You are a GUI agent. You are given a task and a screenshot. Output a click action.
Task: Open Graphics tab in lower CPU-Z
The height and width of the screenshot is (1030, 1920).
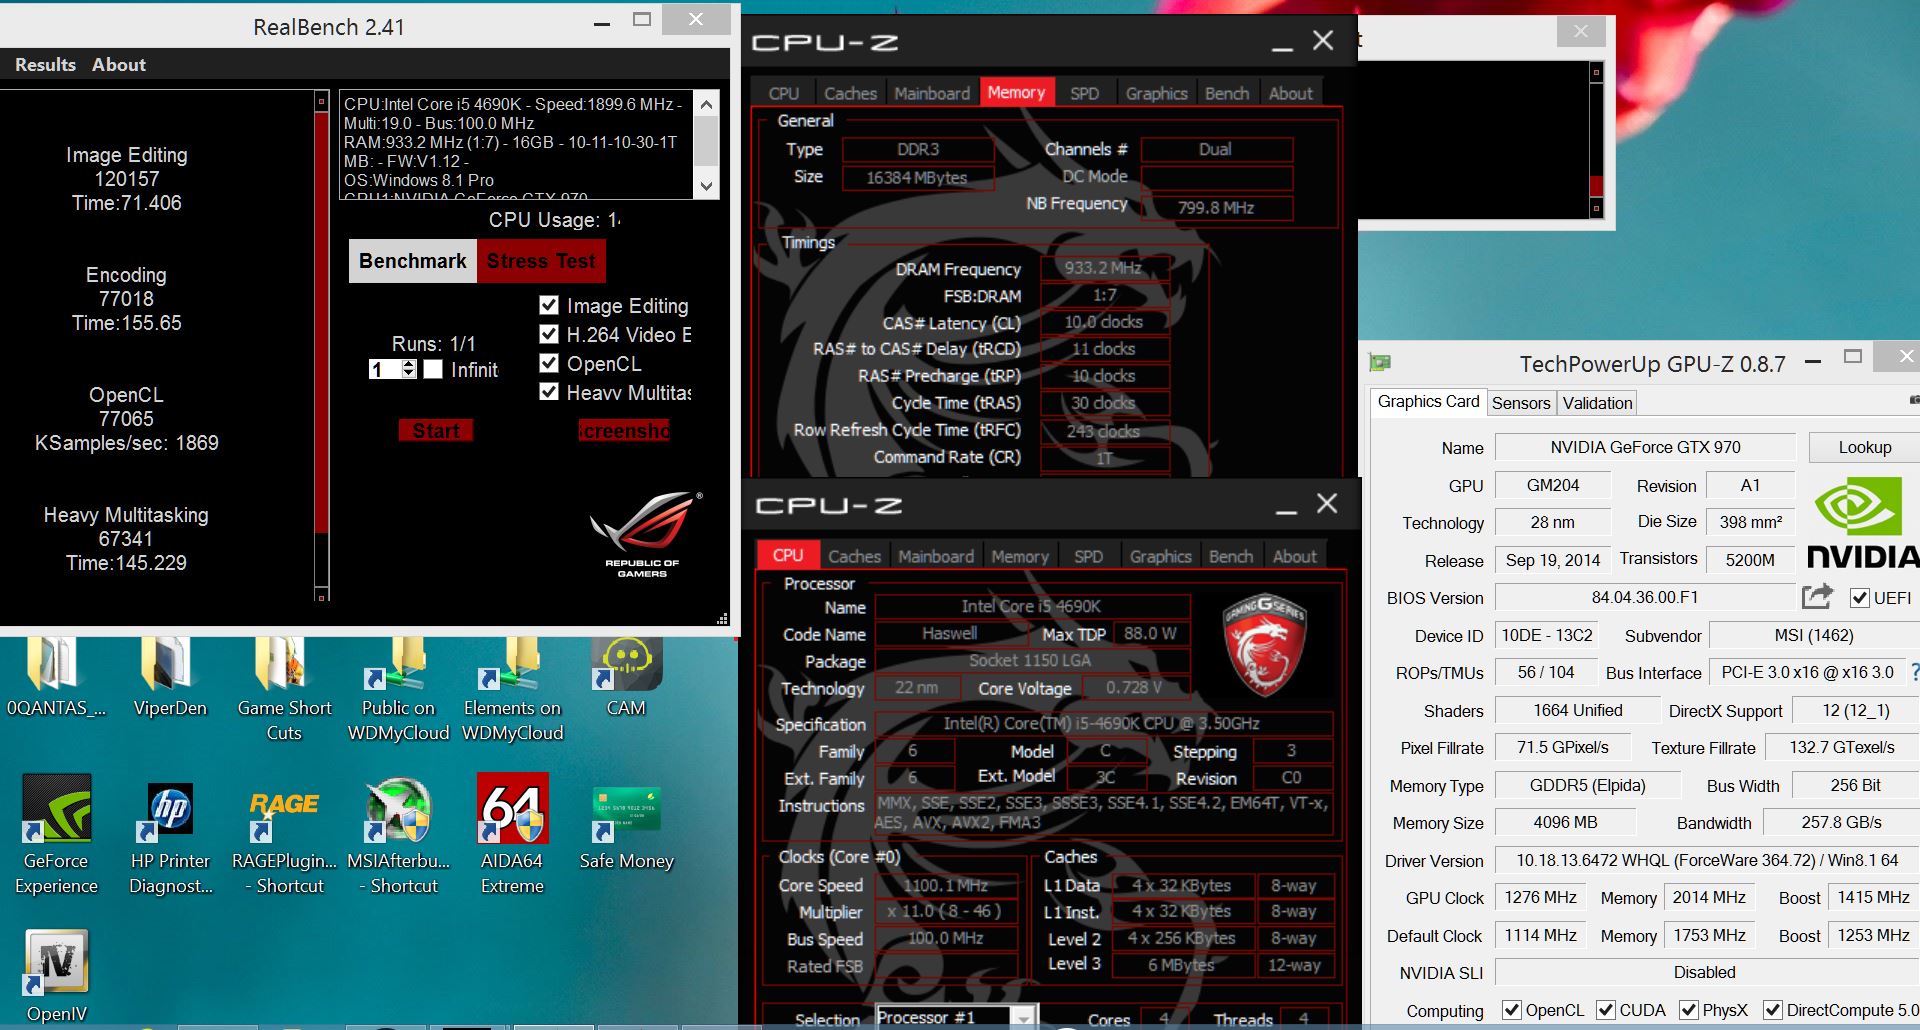click(1160, 556)
